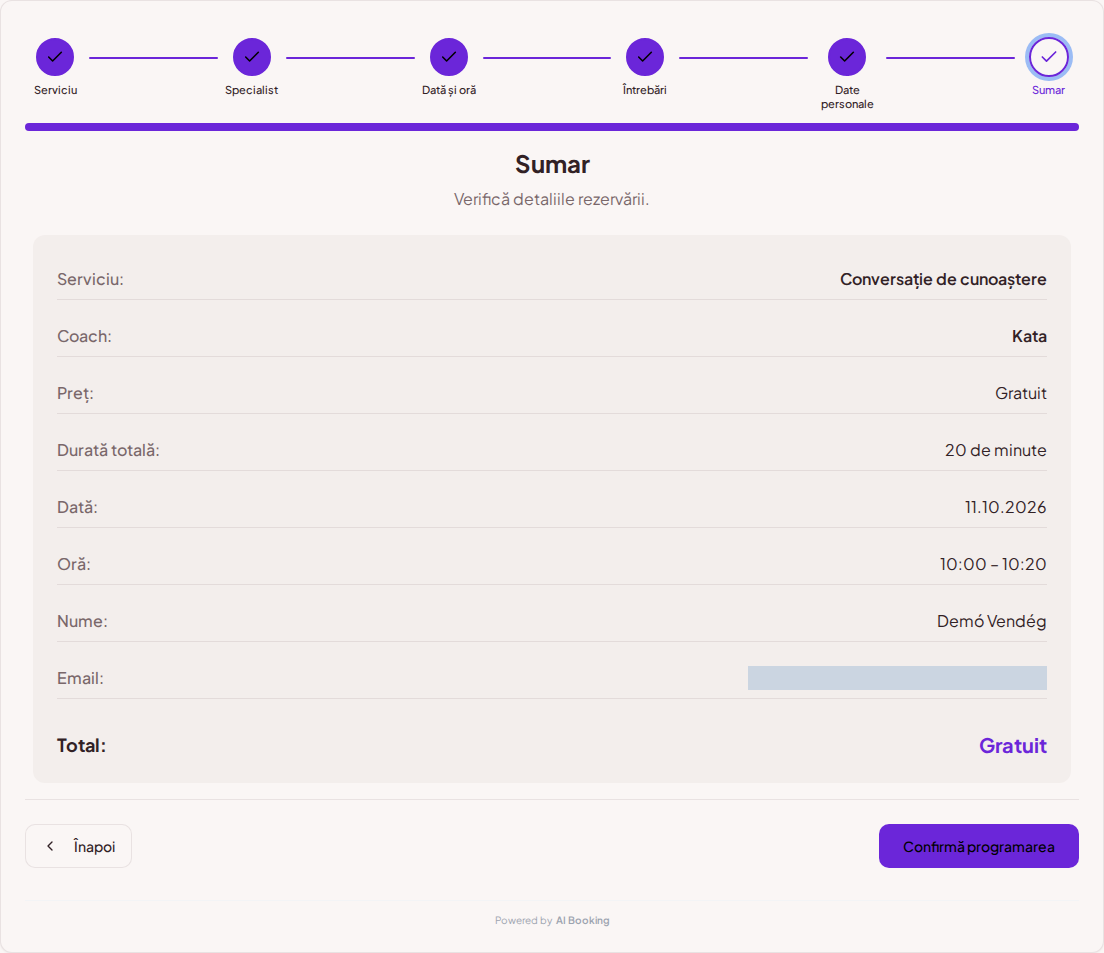Click the 11.10.2026 date value
The height and width of the screenshot is (953, 1104).
1005,507
